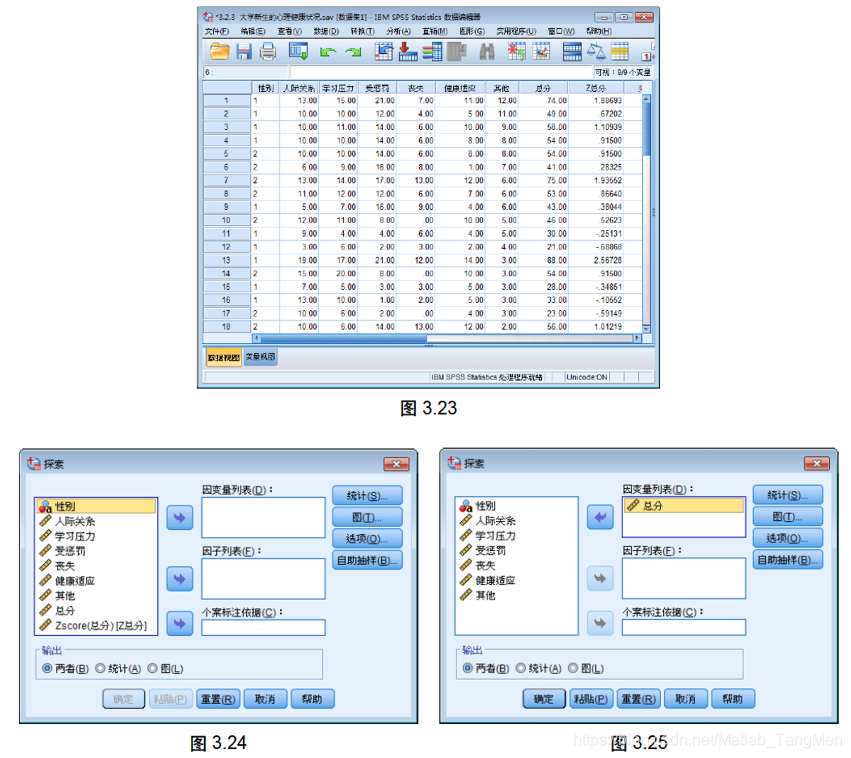Open the 数据(D) menu
This screenshot has width=851, height=758.
click(x=326, y=31)
